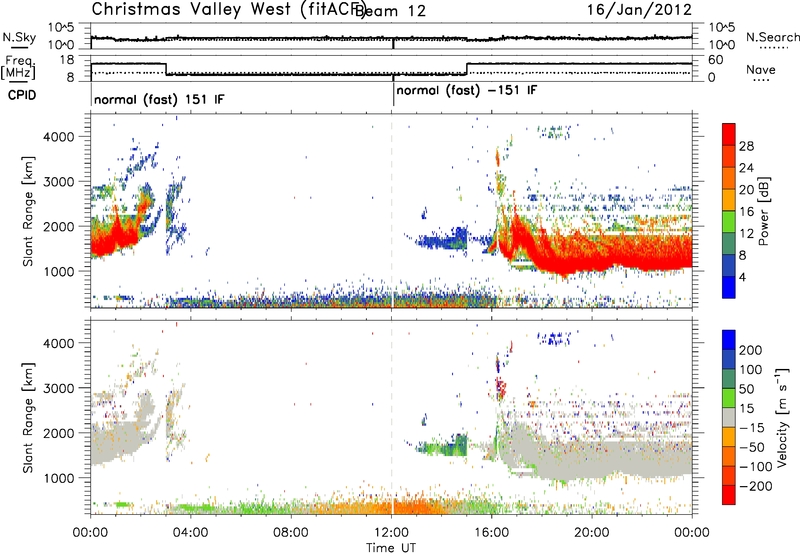Click the '-50' value on the velocity colorbar

[752, 447]
